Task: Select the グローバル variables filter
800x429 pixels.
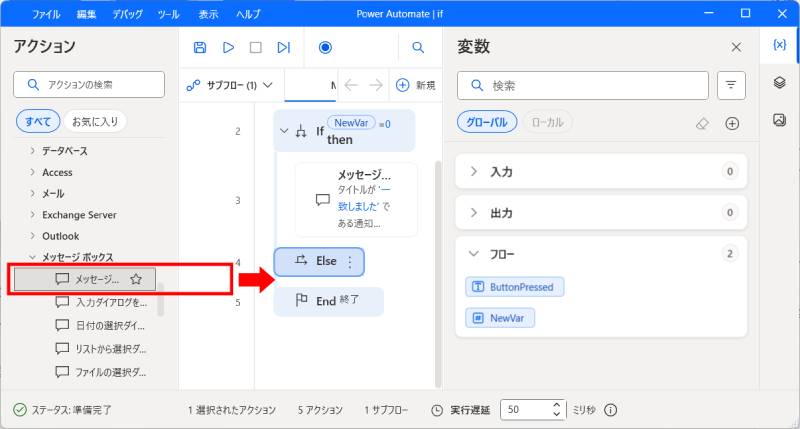Action: pyautogui.click(x=487, y=122)
